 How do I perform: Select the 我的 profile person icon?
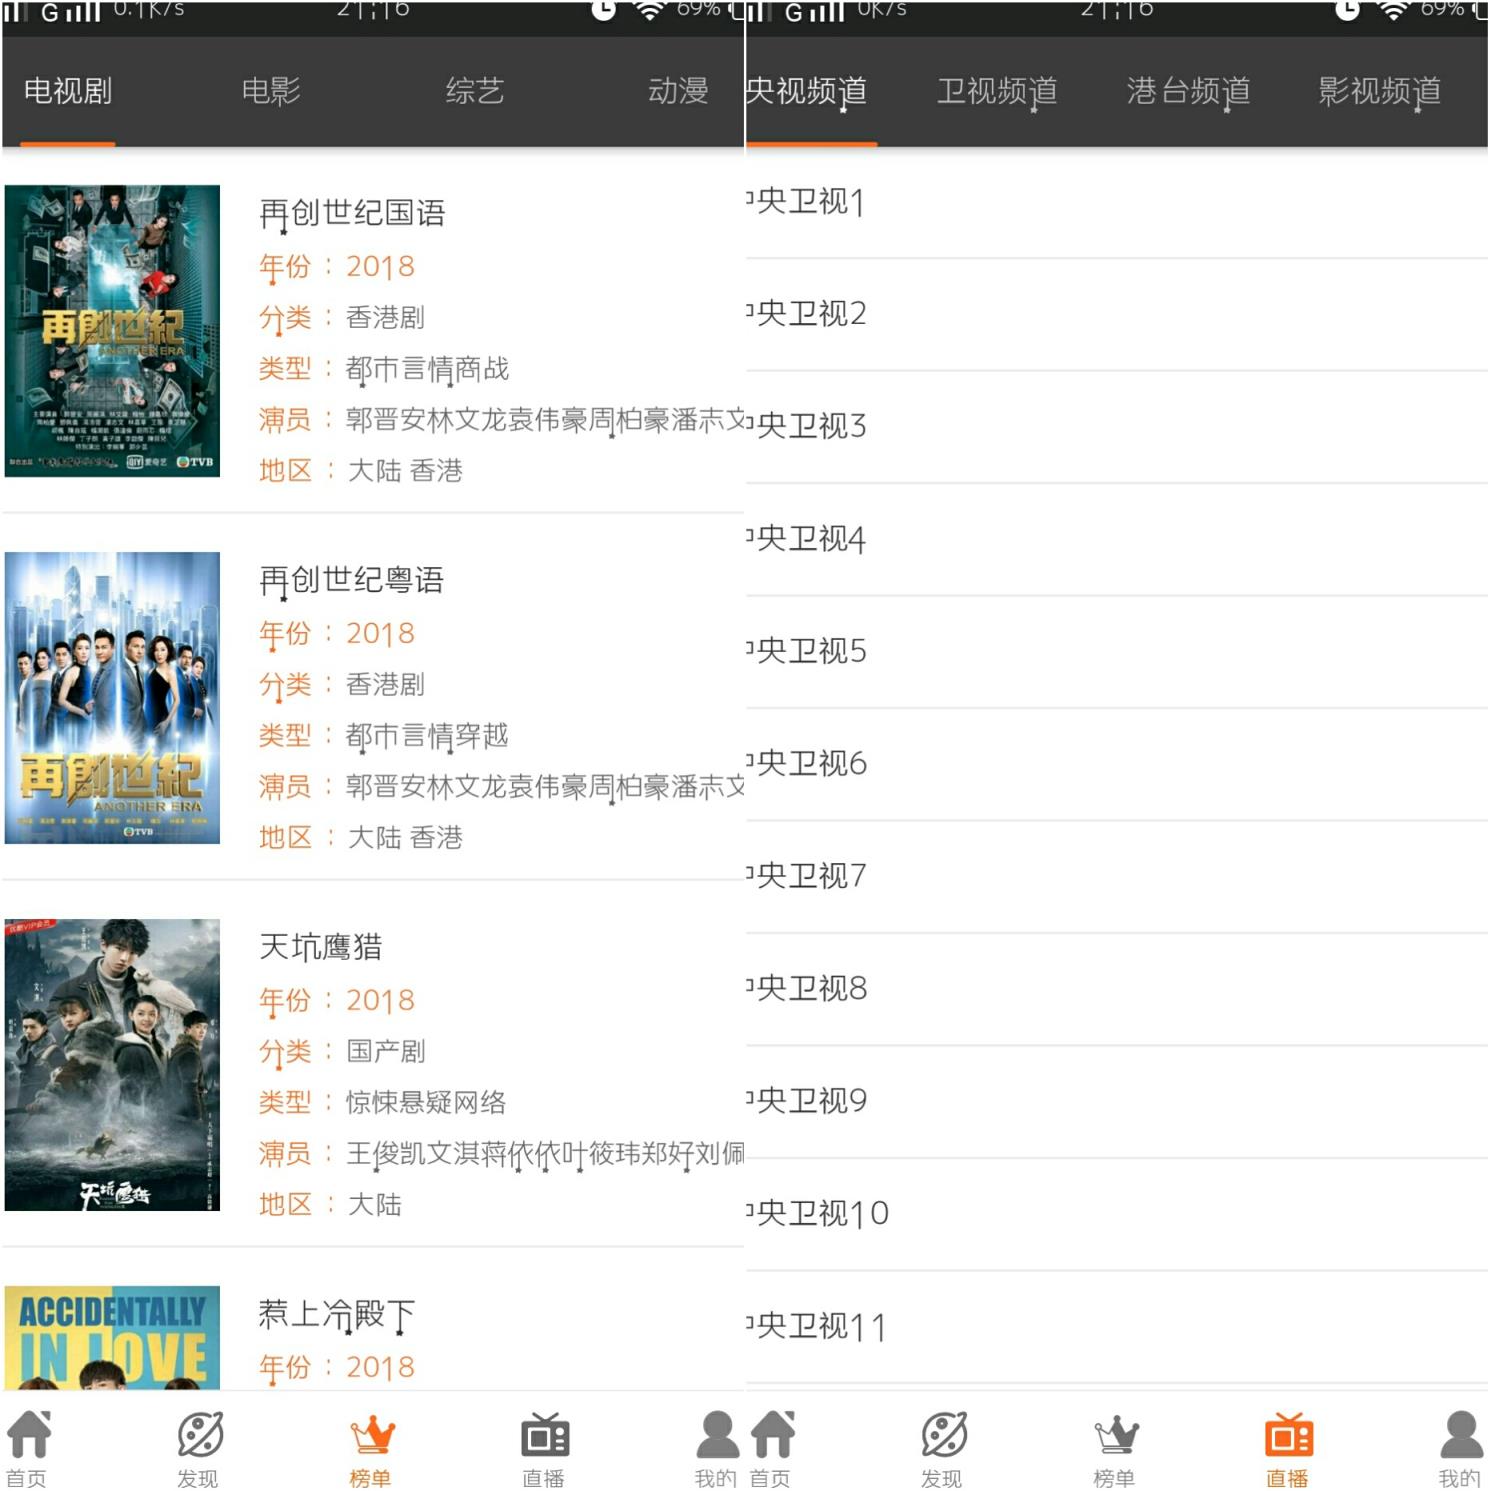[715, 1443]
